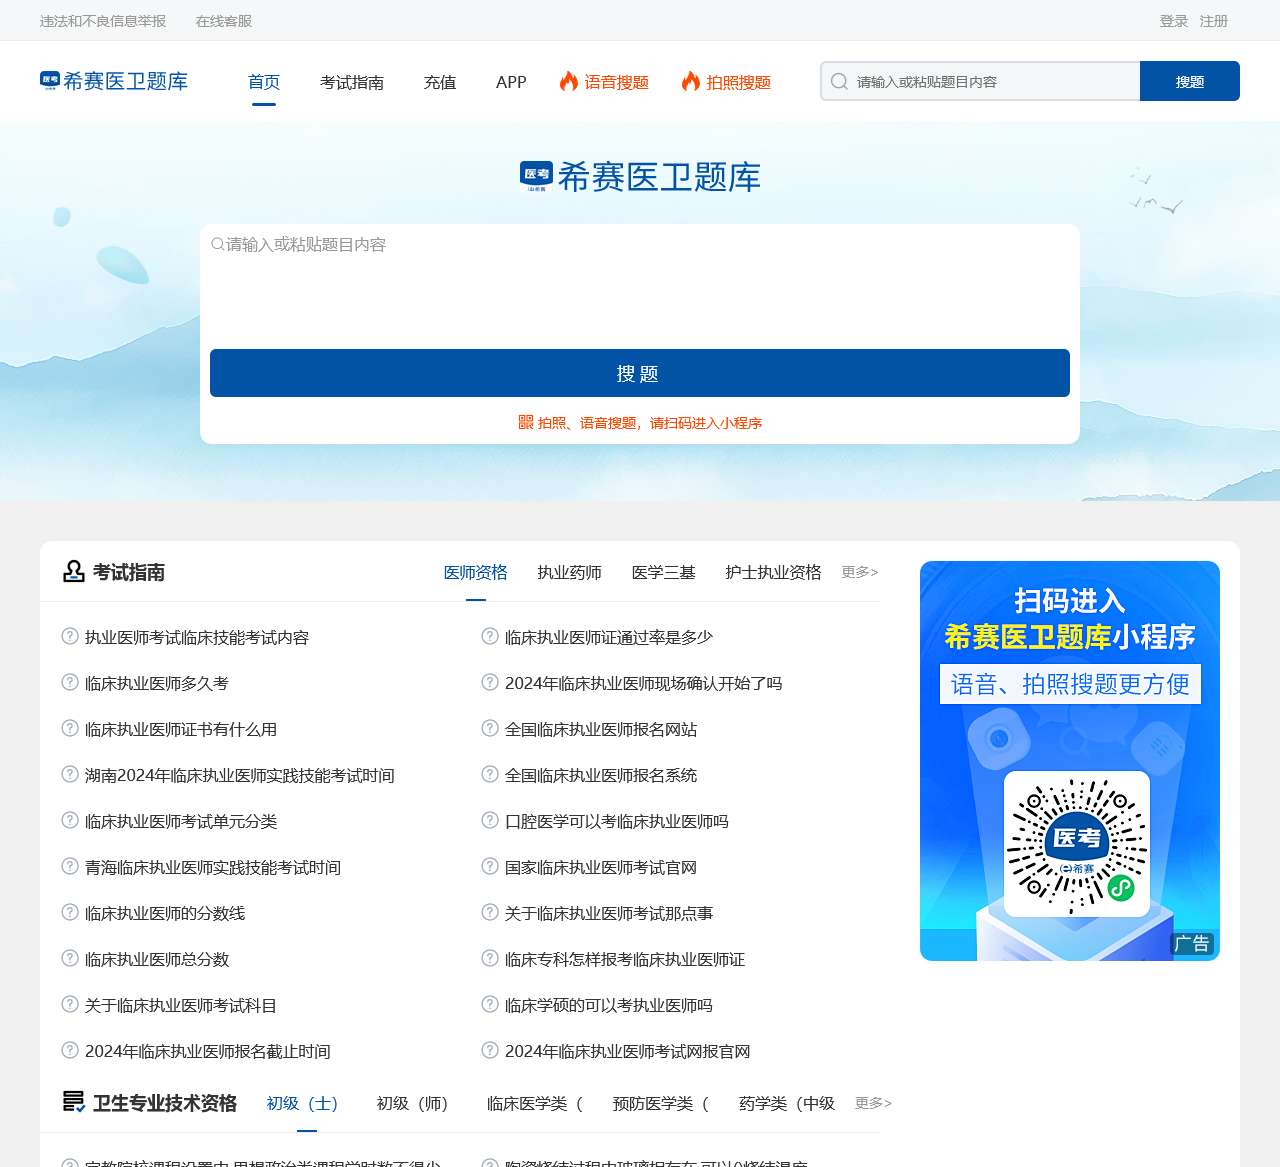Open 关于临床执业医师考试那点事 article
This screenshot has height=1167, width=1280.
609,913
